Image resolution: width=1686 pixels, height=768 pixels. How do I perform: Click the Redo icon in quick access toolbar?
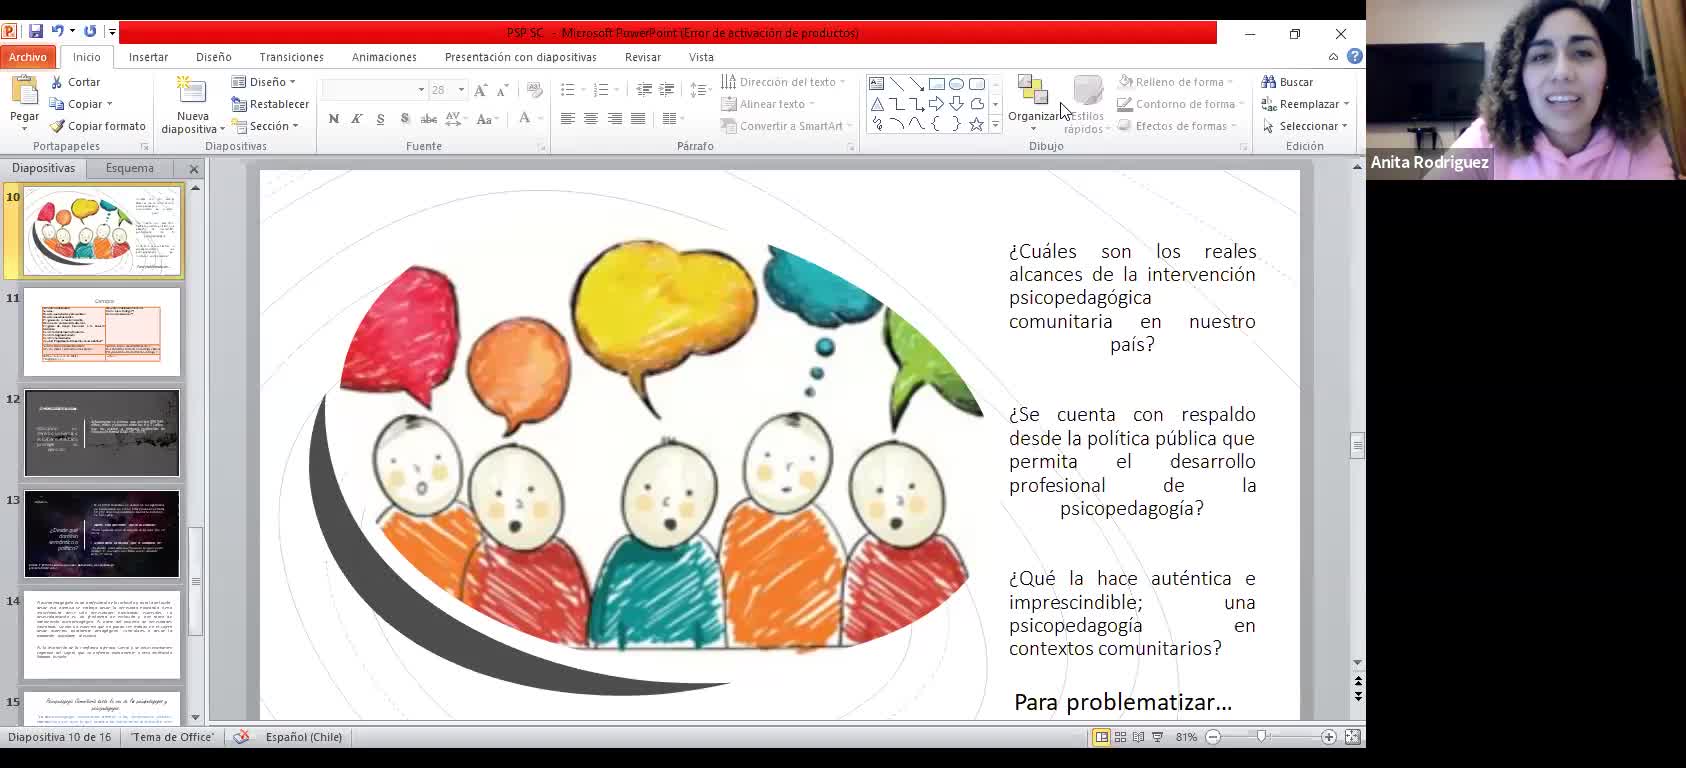click(90, 32)
